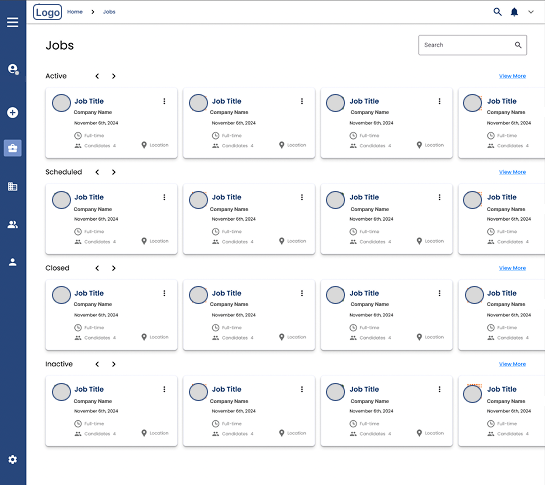Click View More for the Scheduled section
Screen dimensions: 545x485
pyautogui.click(x=512, y=172)
